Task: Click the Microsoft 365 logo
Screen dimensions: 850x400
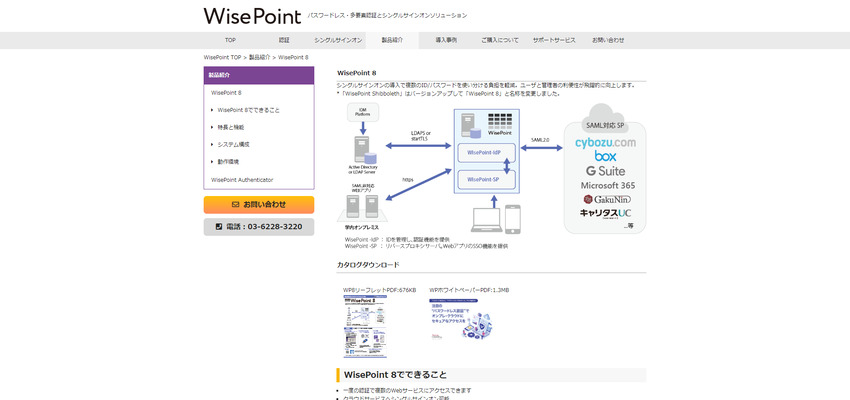Action: pos(608,185)
